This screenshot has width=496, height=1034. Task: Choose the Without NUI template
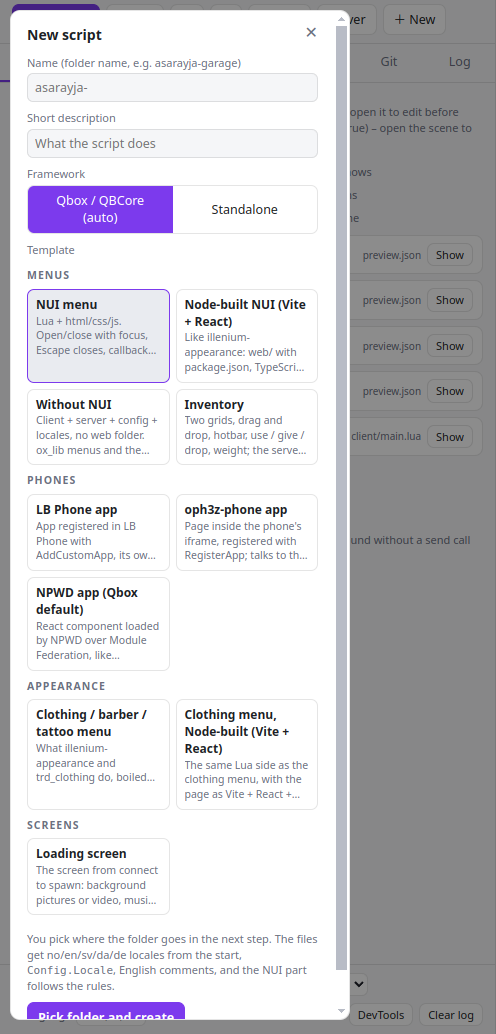(x=98, y=427)
